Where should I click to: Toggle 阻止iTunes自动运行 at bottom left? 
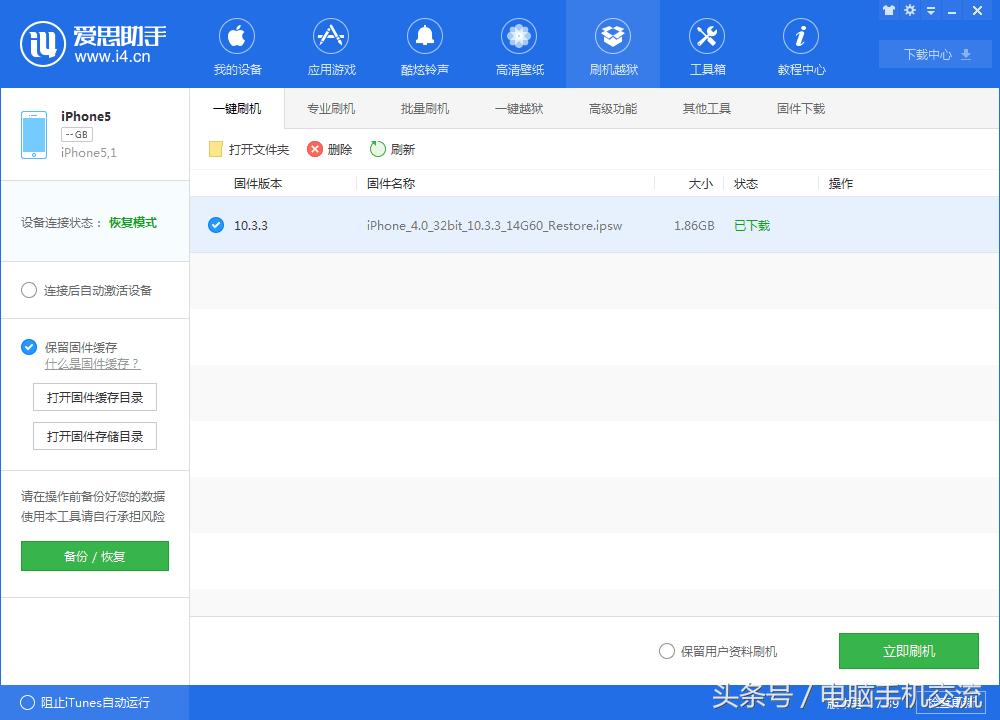(x=30, y=703)
